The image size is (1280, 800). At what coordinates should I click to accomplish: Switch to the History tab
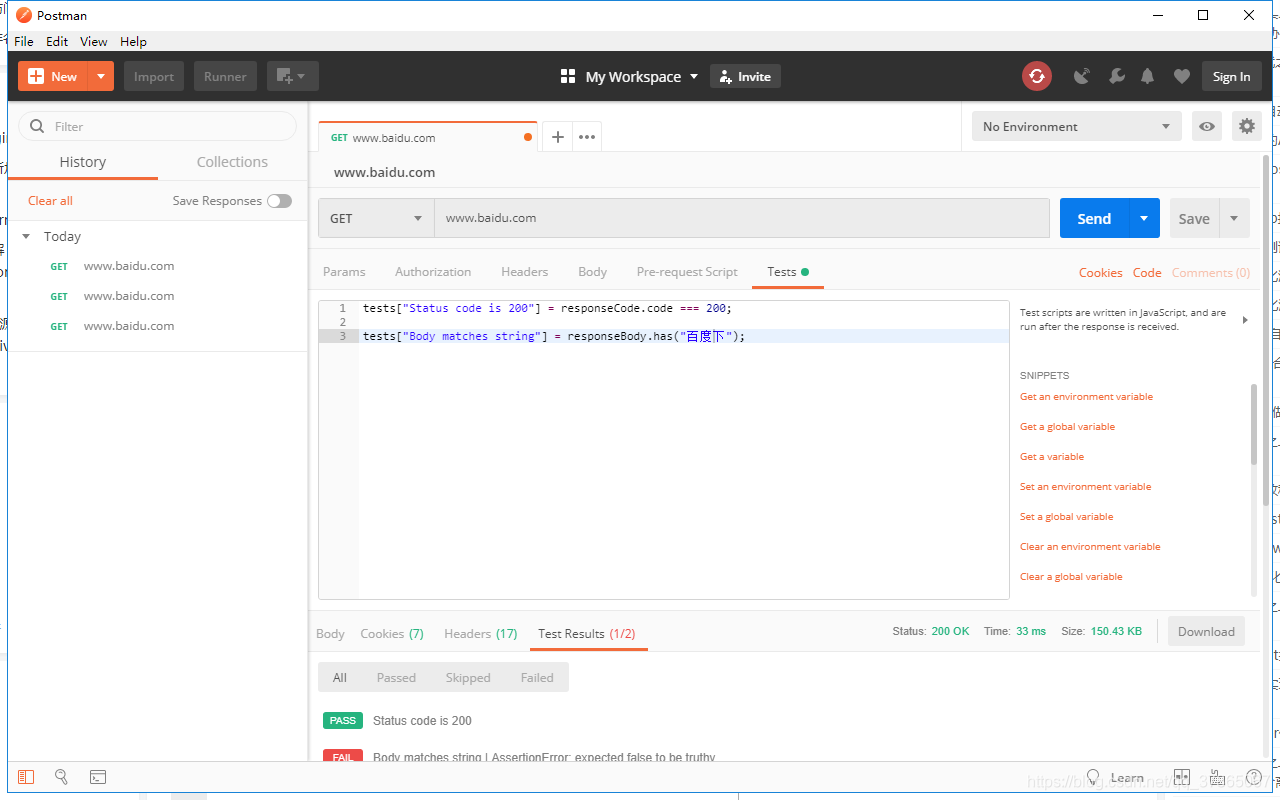(x=83, y=162)
